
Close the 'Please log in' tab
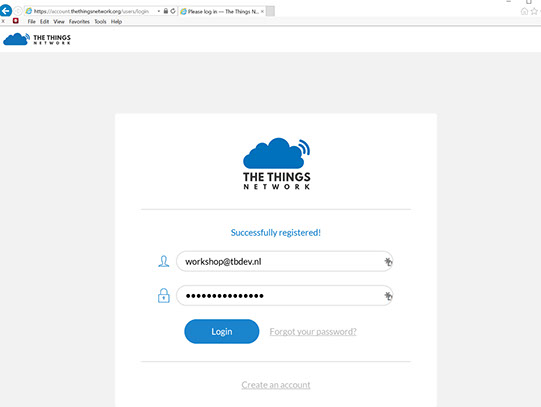(x=262, y=11)
